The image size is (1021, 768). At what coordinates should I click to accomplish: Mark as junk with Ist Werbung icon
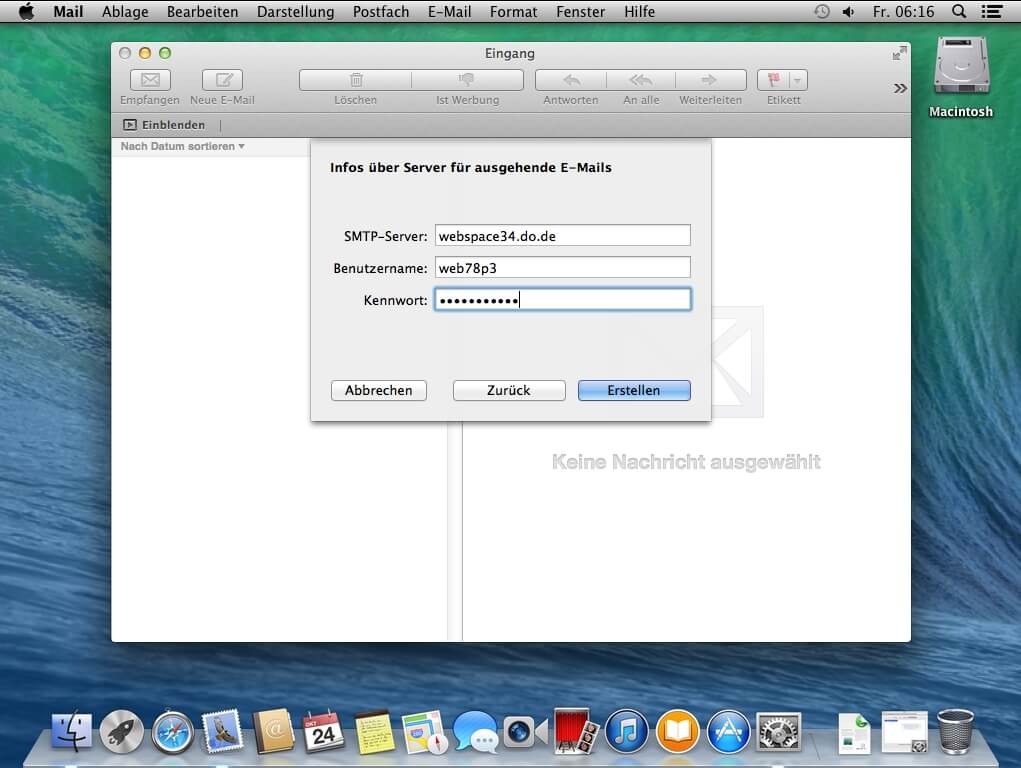(x=467, y=80)
